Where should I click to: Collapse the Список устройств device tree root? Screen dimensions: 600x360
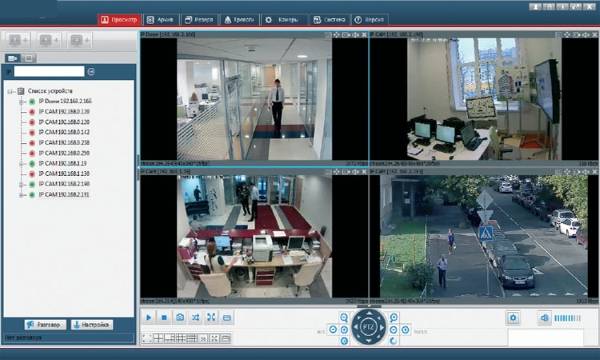point(11,91)
